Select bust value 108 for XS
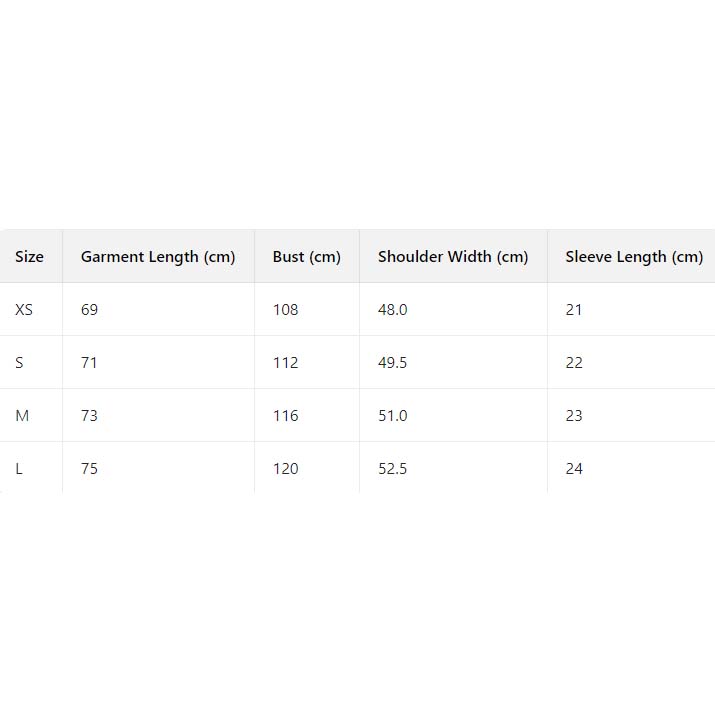 click(x=285, y=310)
